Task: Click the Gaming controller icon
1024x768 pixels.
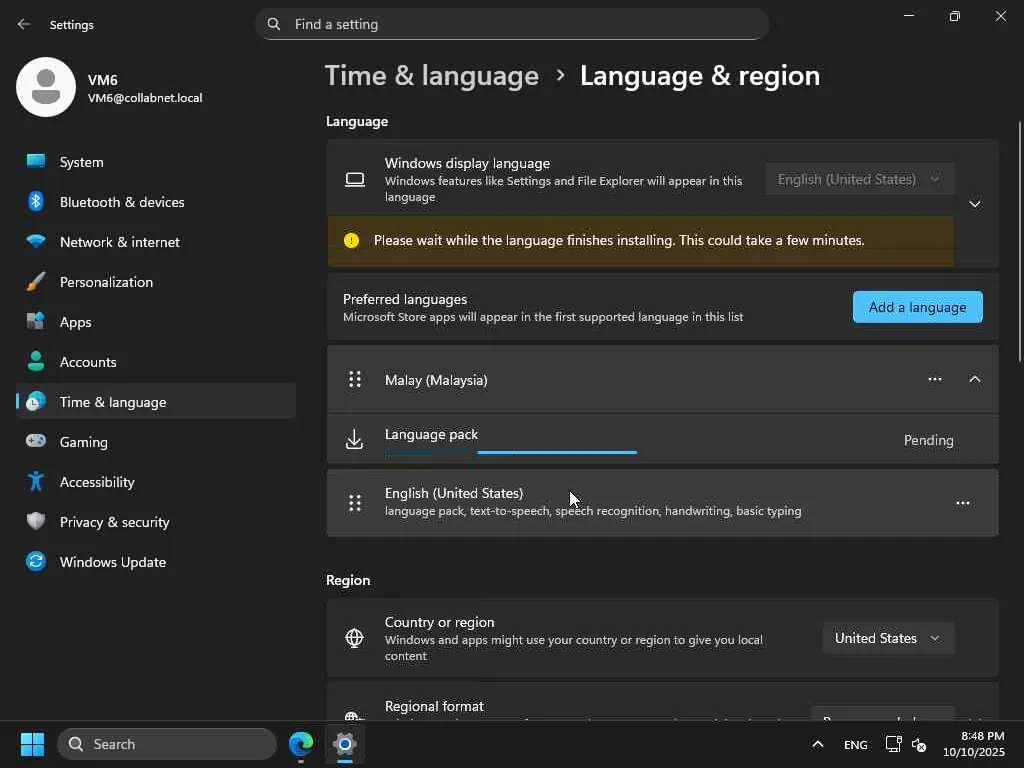Action: click(x=36, y=441)
